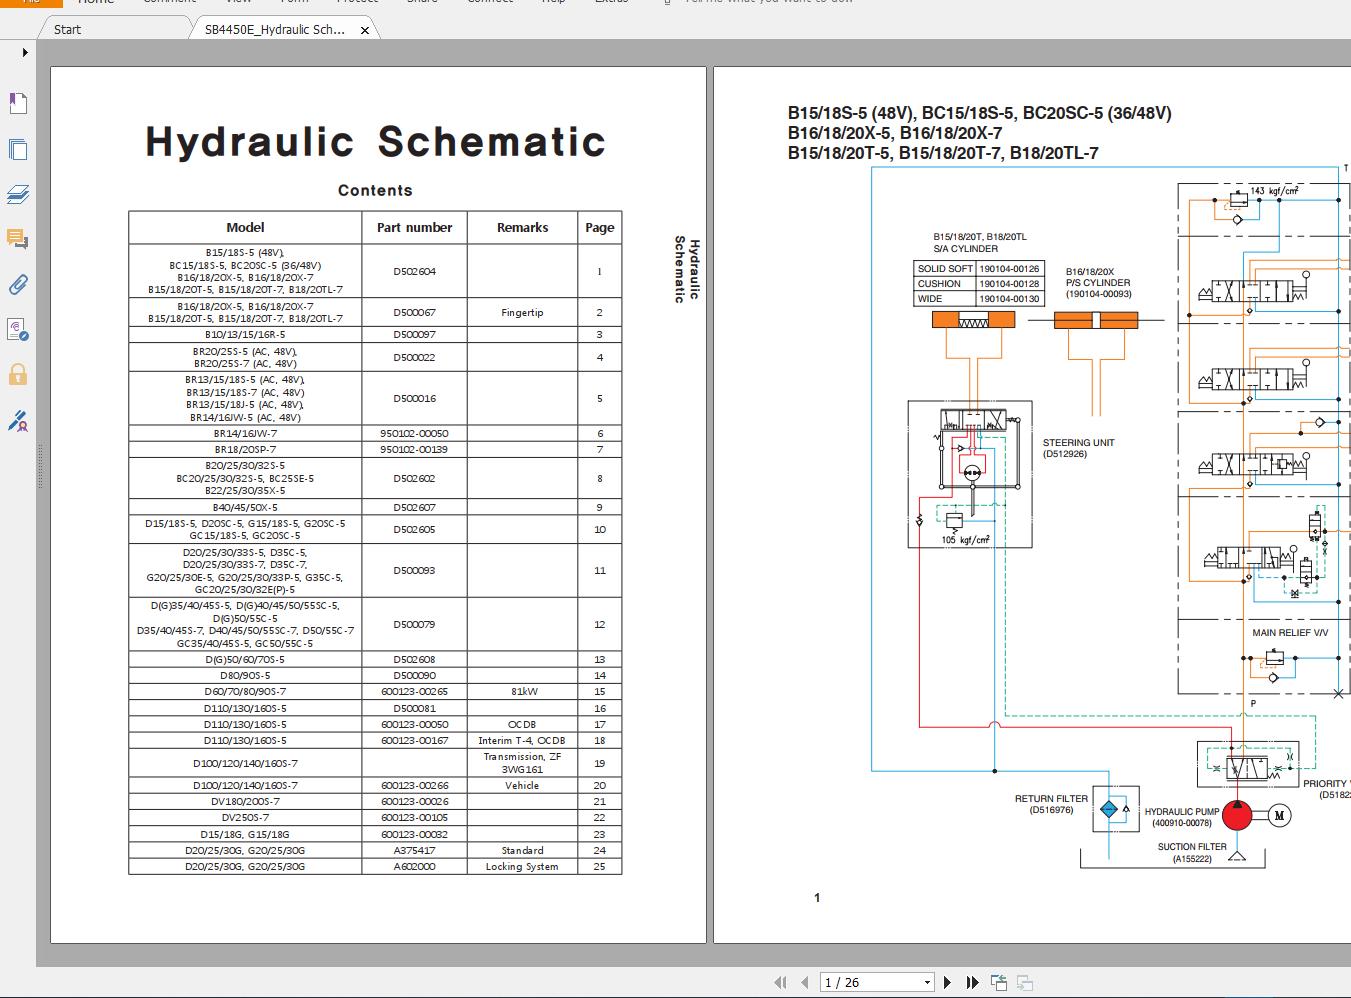Screen dimensions: 1351x998
Task: Click the next view icon
Action: click(x=1025, y=983)
